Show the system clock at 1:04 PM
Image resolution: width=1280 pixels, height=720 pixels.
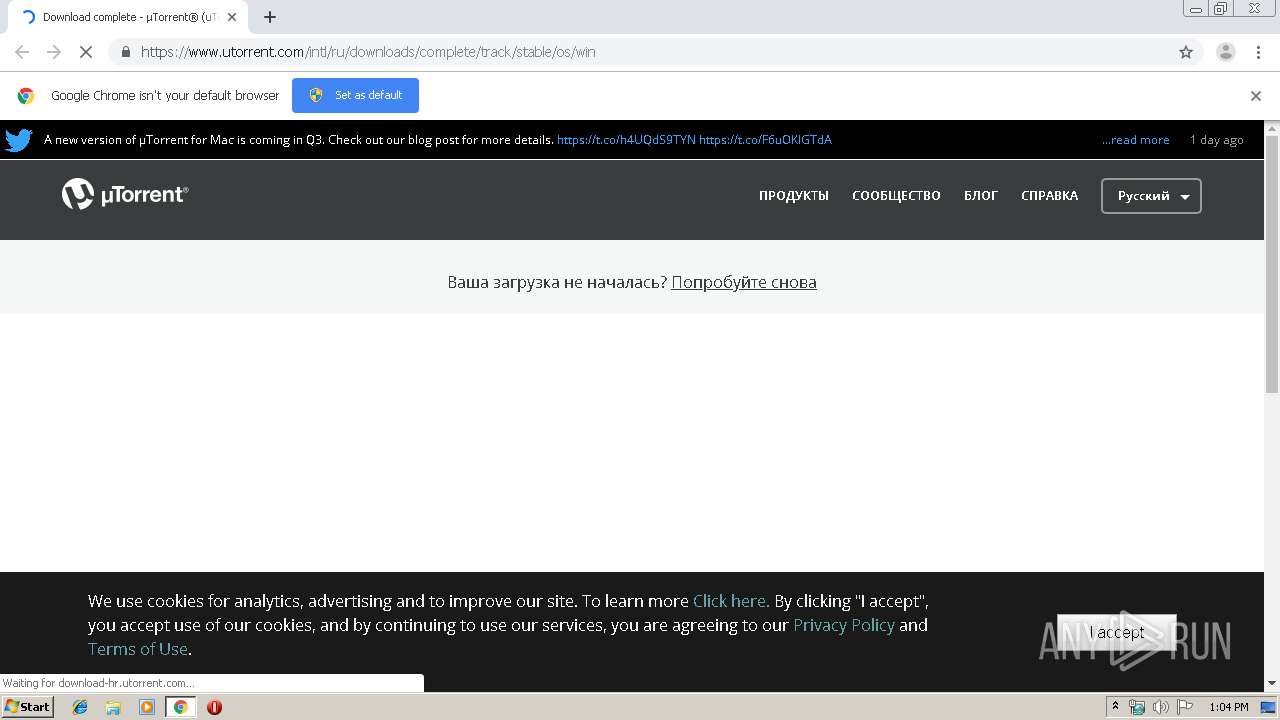click(x=1228, y=707)
